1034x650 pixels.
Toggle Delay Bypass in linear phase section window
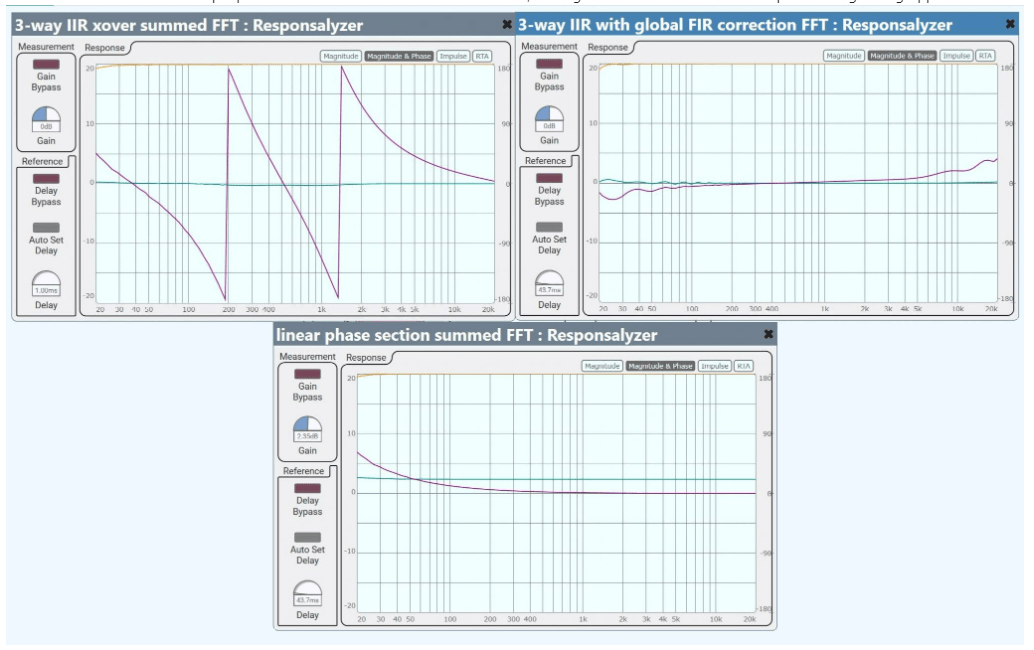[x=307, y=489]
